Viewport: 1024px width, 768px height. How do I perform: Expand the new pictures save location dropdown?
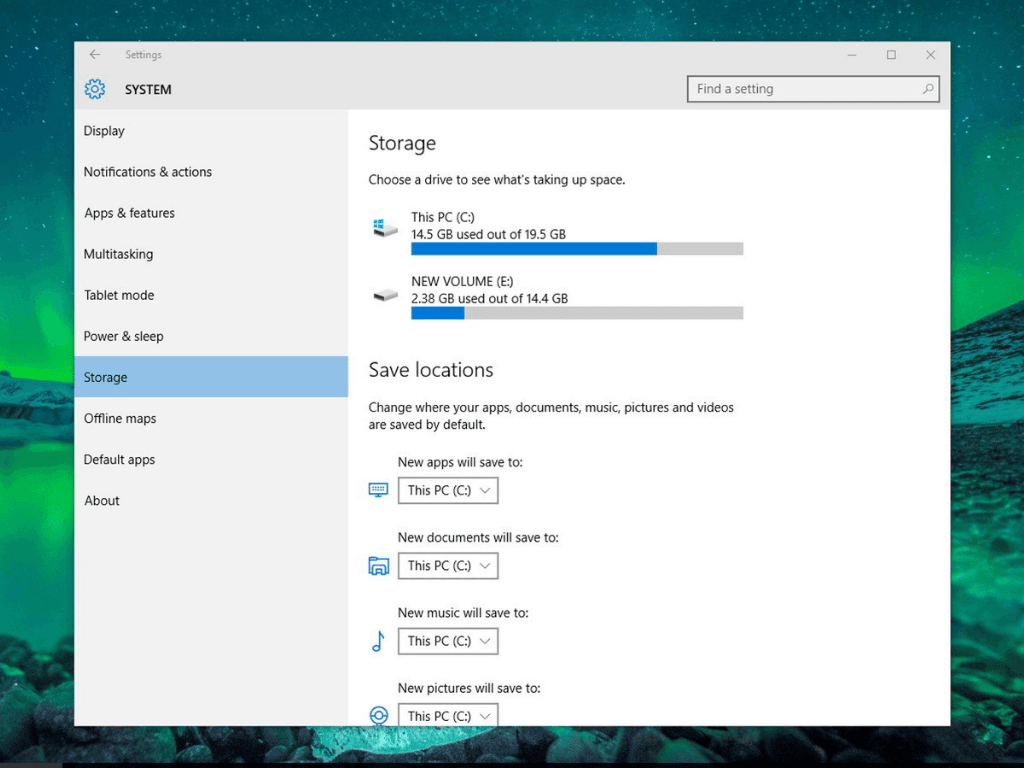[x=448, y=715]
